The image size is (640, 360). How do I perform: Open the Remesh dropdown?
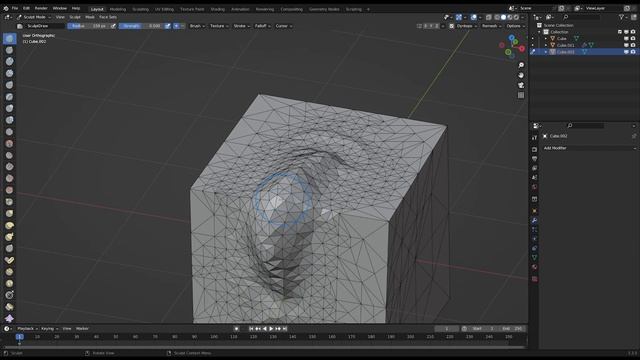click(491, 26)
